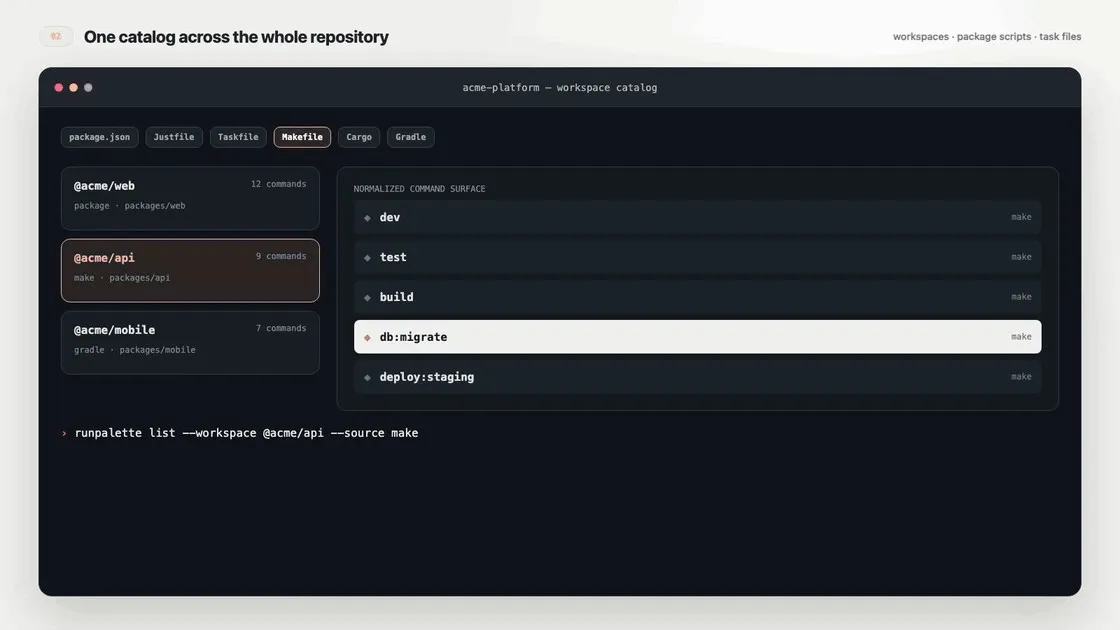The image size is (1120, 630).
Task: Switch to the package.json tab
Action: tap(99, 137)
